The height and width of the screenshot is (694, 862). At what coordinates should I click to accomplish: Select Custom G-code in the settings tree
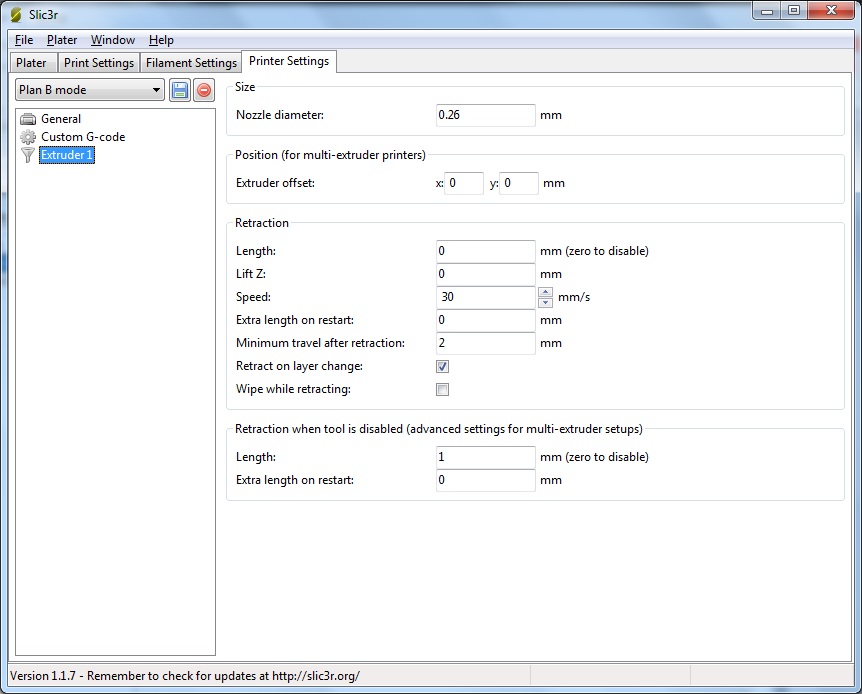coord(83,137)
